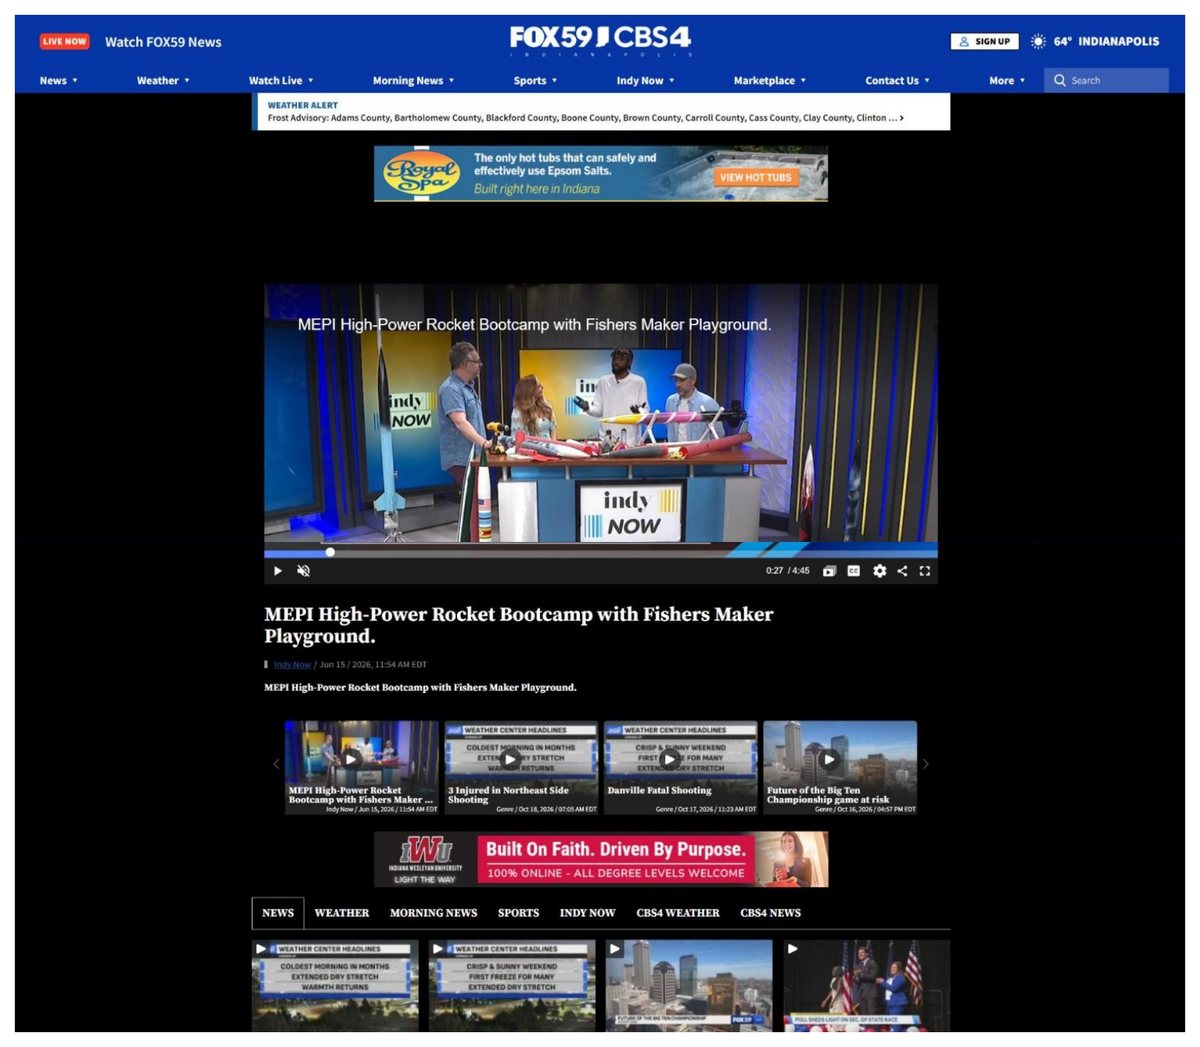Share the video using share icon
Image resolution: width=1200 pixels, height=1047 pixels.
(902, 571)
